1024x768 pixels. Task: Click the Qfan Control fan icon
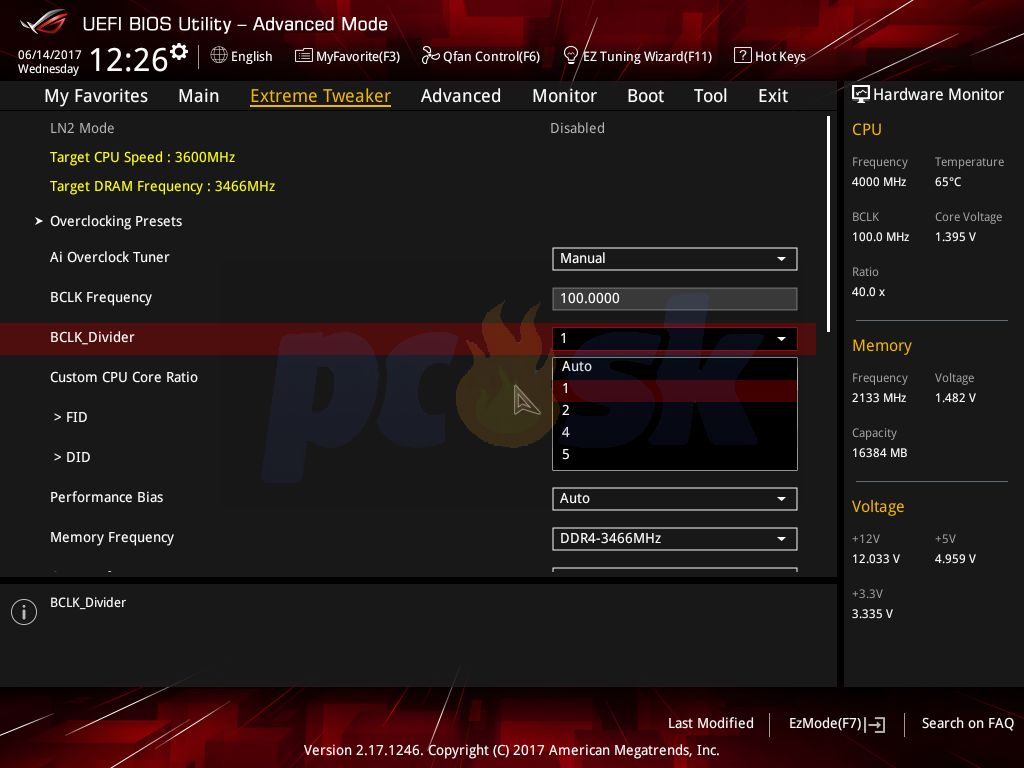pyautogui.click(x=430, y=56)
